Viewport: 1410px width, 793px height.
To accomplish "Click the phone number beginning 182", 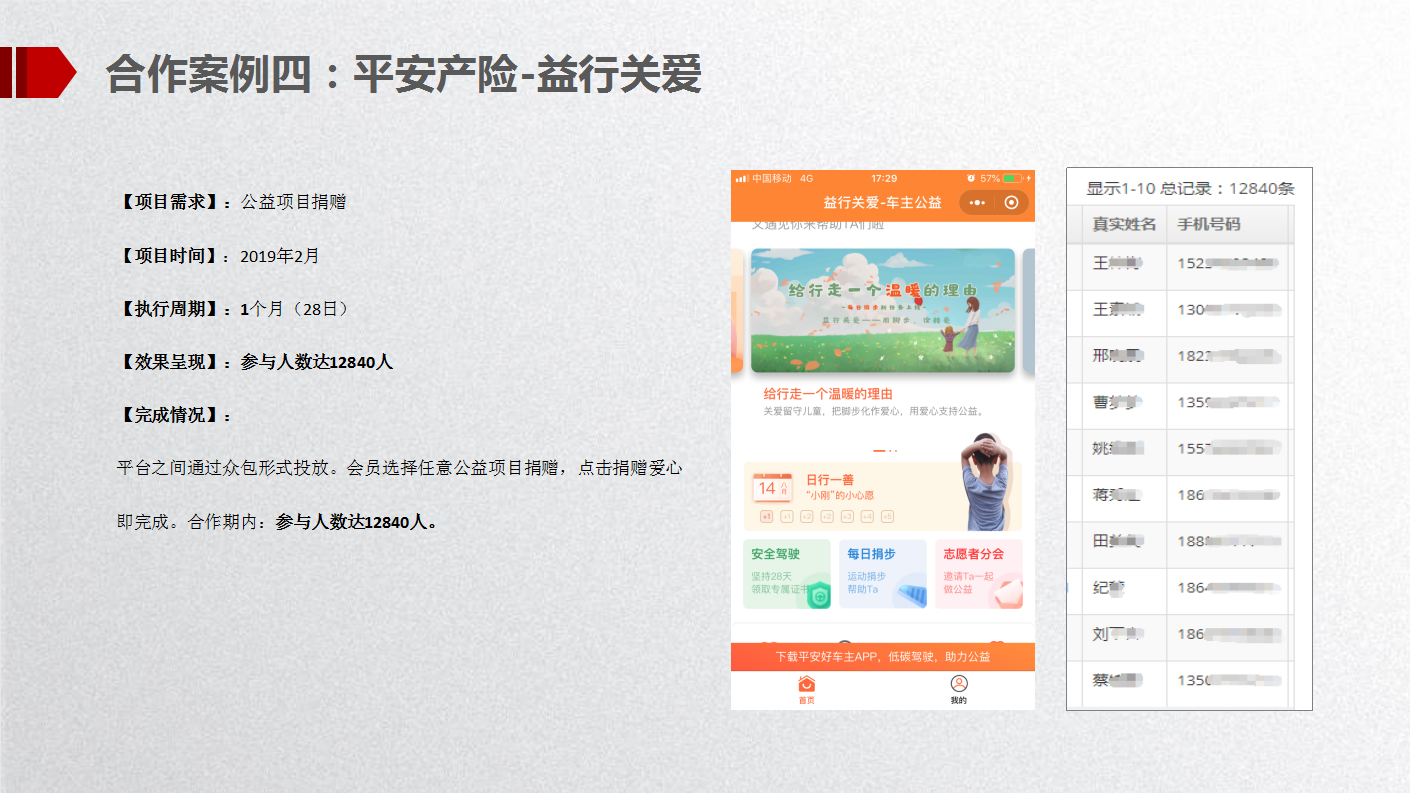I will click(1229, 357).
